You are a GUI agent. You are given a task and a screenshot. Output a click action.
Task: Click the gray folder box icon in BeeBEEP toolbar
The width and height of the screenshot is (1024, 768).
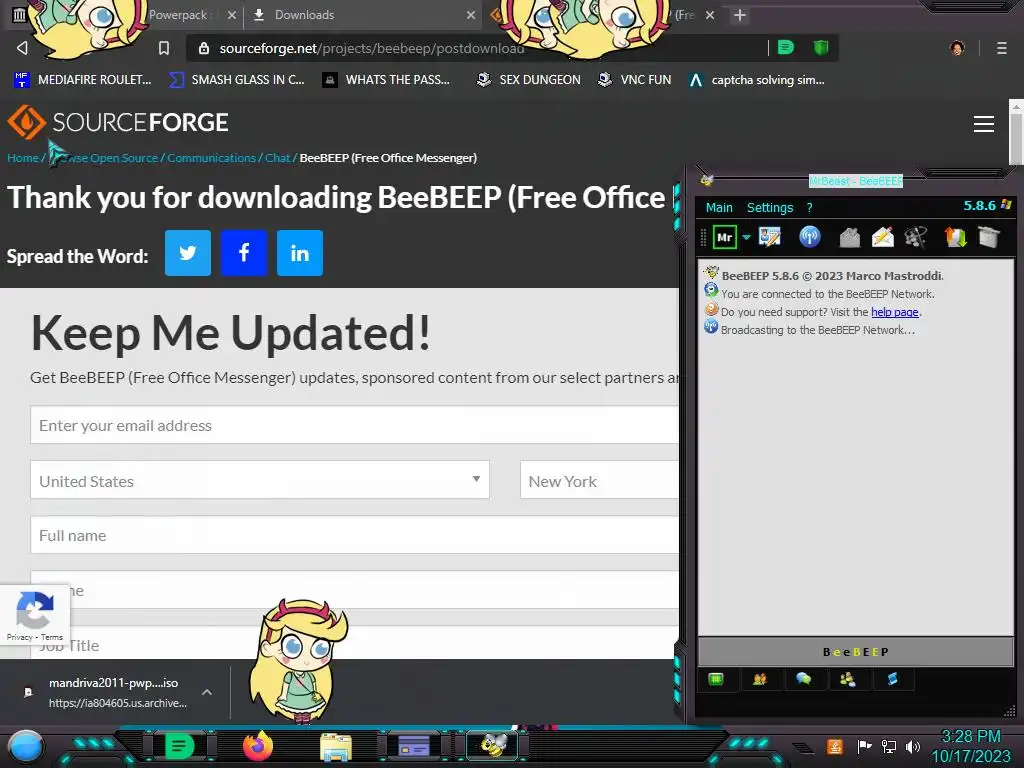pos(989,237)
